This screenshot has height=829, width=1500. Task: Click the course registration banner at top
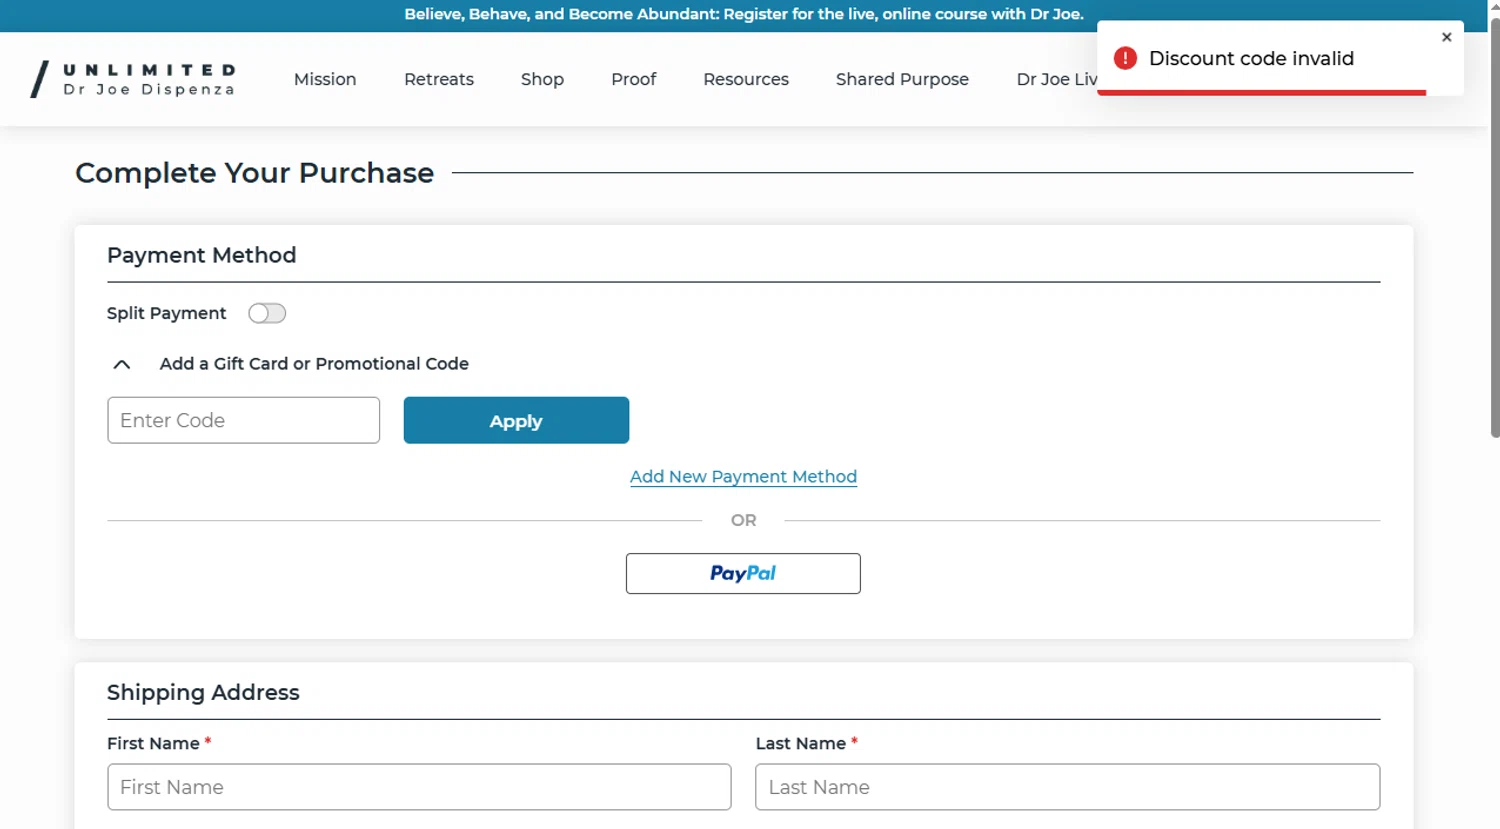(x=743, y=14)
